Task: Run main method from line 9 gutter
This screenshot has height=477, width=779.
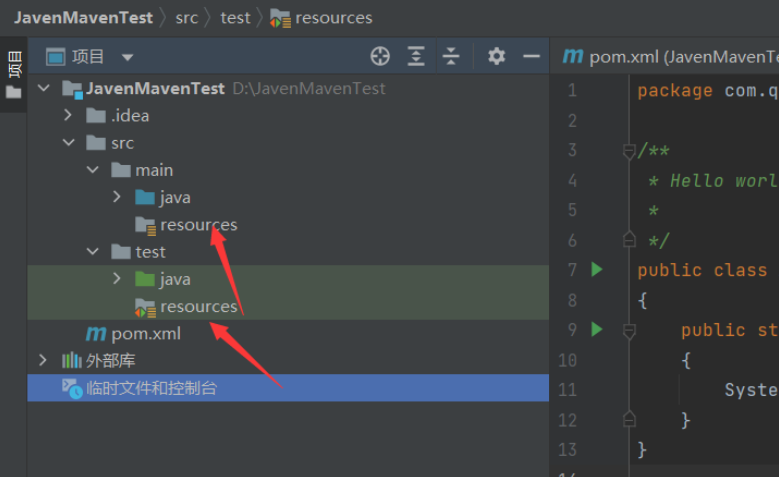Action: click(x=597, y=329)
